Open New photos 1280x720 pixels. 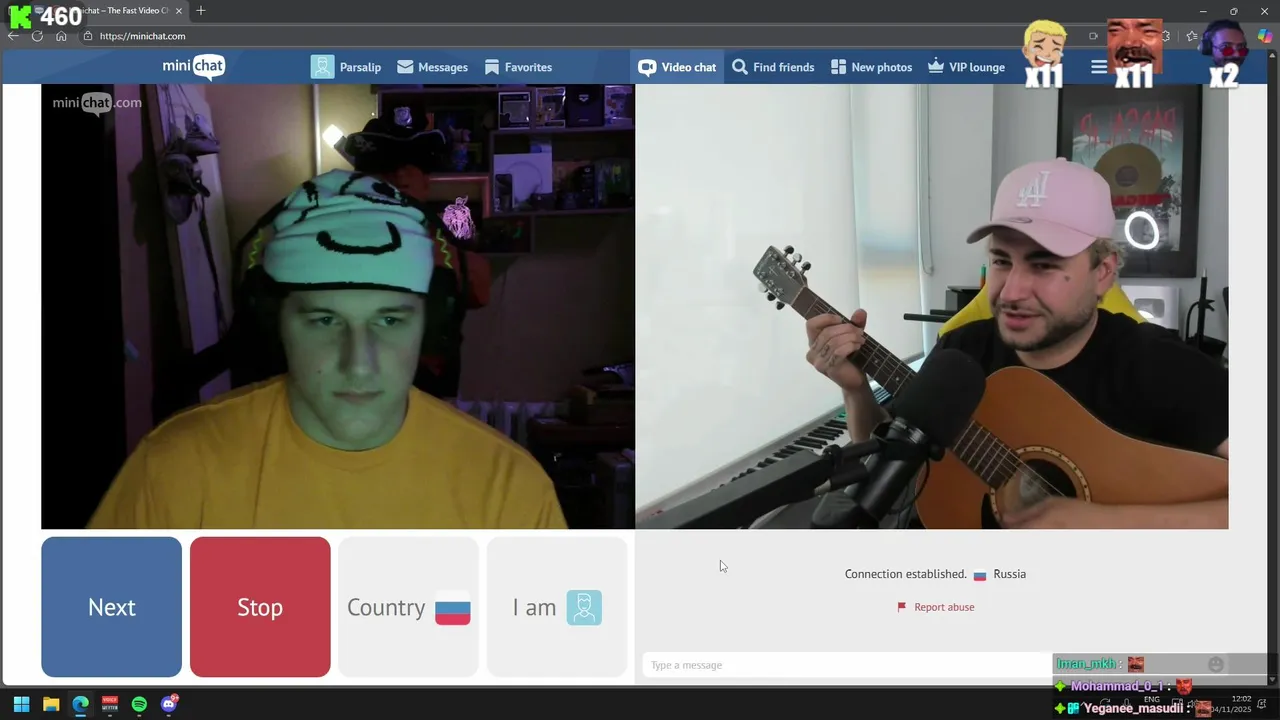click(871, 67)
